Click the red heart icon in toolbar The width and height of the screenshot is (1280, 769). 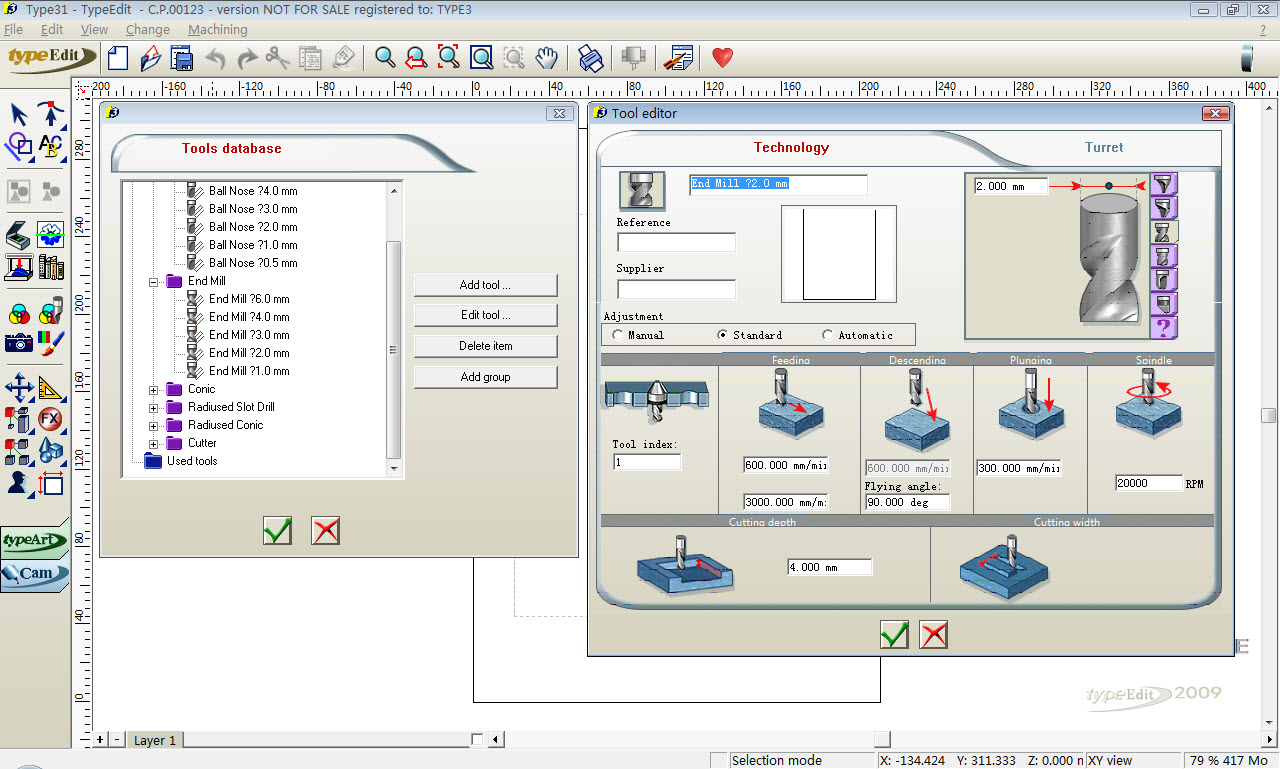click(722, 57)
